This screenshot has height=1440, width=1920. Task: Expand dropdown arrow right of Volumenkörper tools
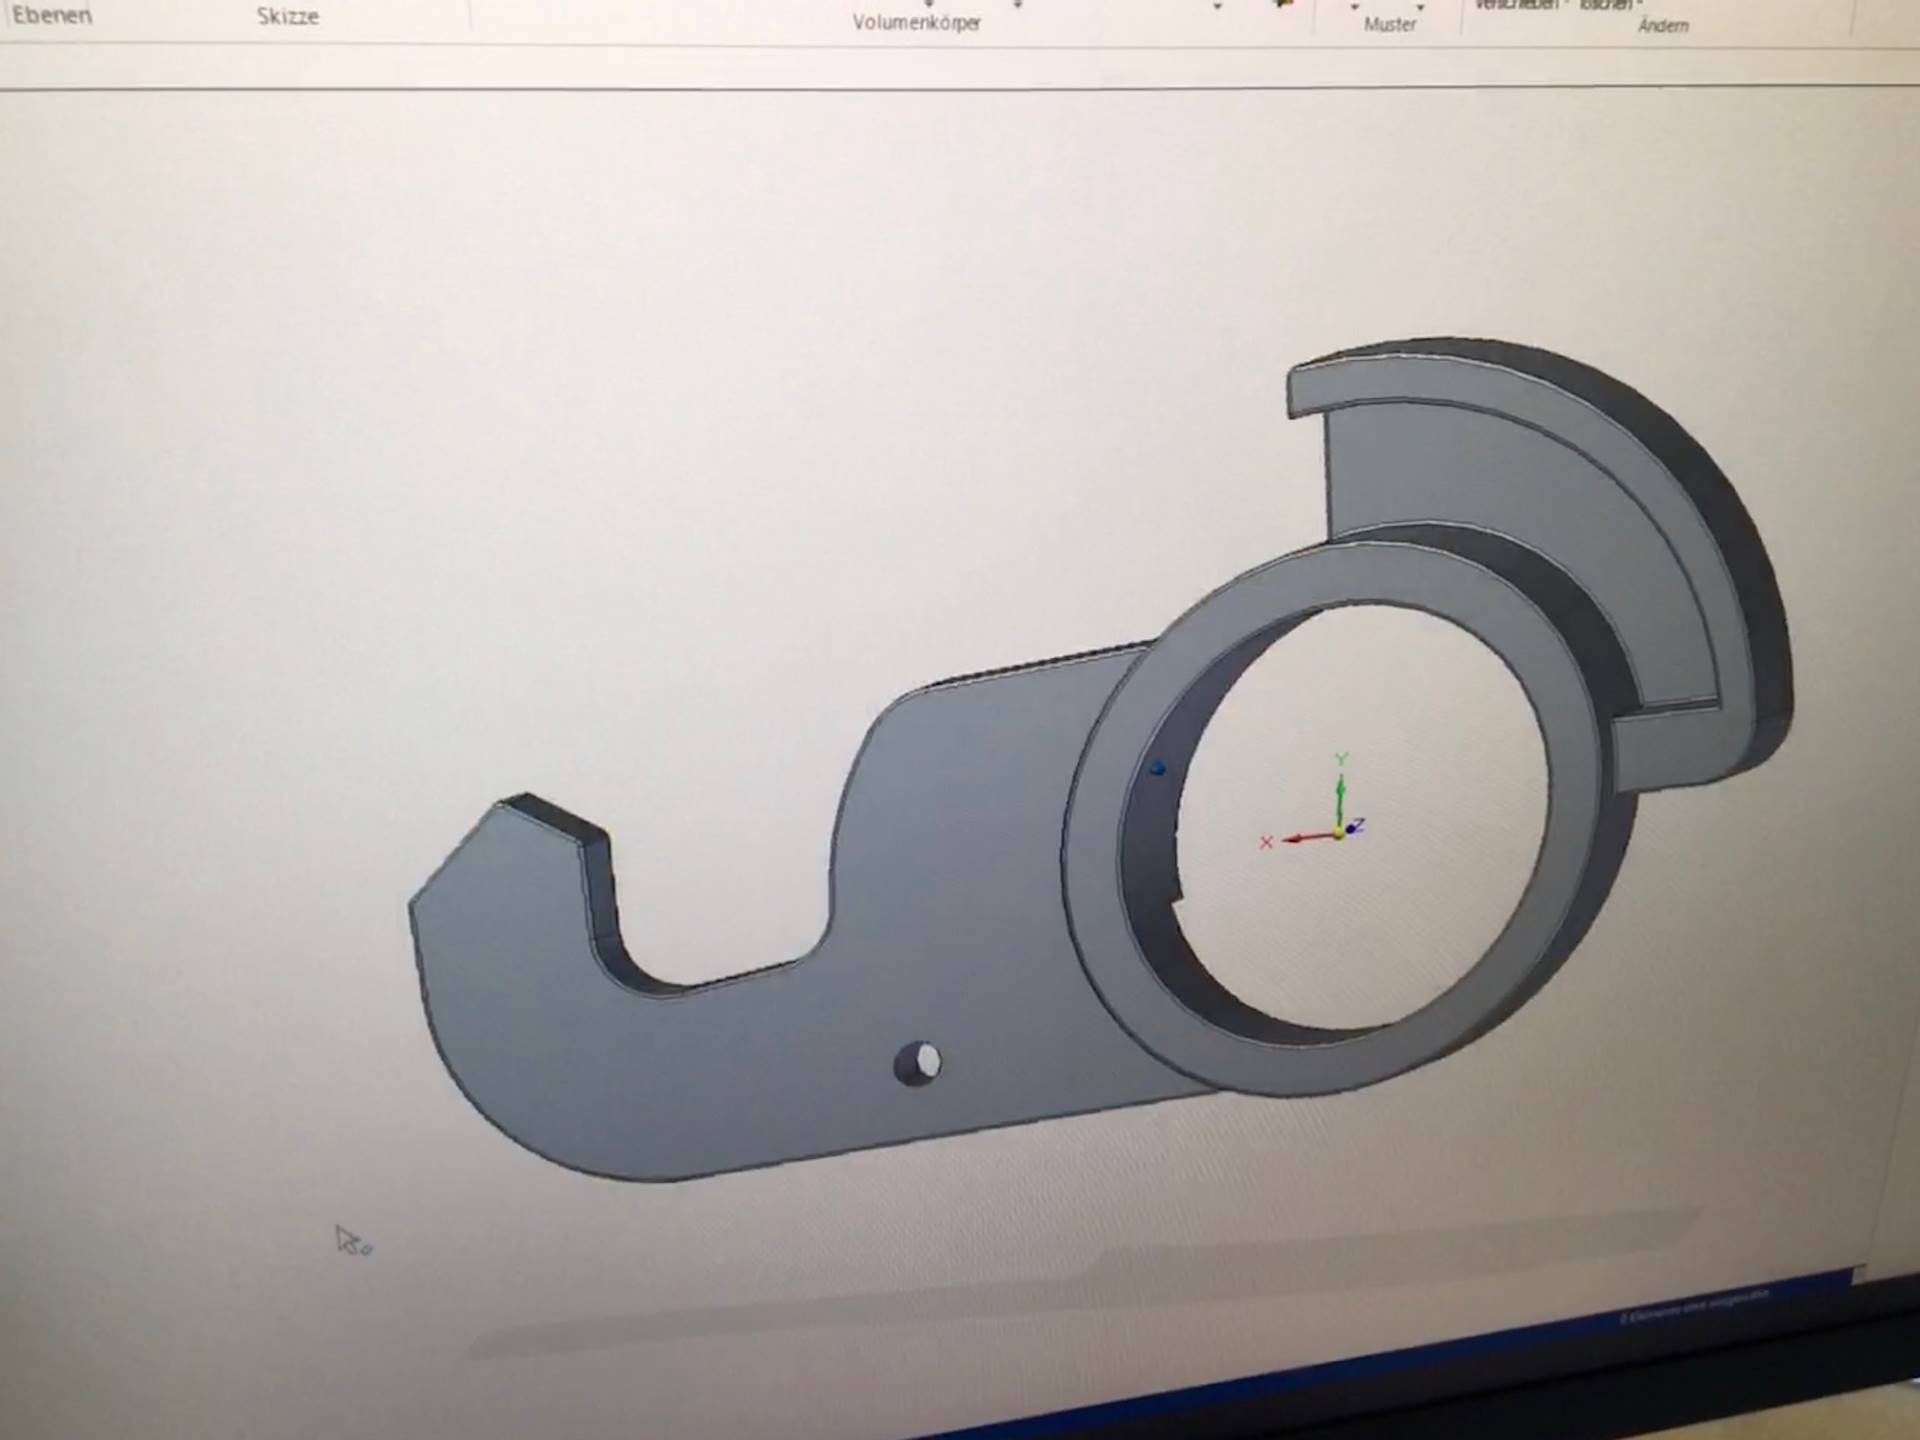click(1217, 6)
